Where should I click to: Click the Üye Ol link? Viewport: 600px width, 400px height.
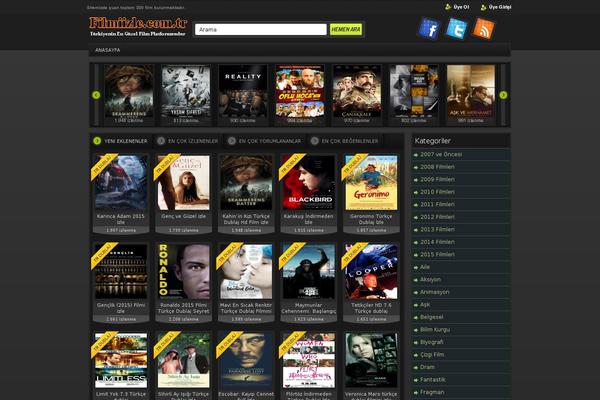(461, 7)
